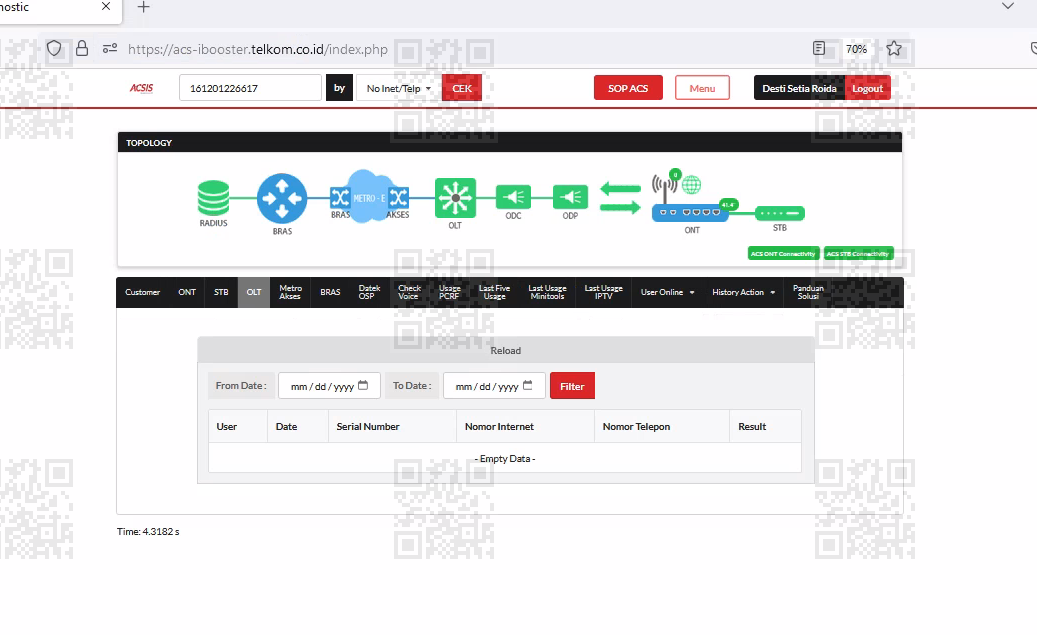Screen dimensions: 1037x635
Task: Click the by button next to search
Action: 339,88
